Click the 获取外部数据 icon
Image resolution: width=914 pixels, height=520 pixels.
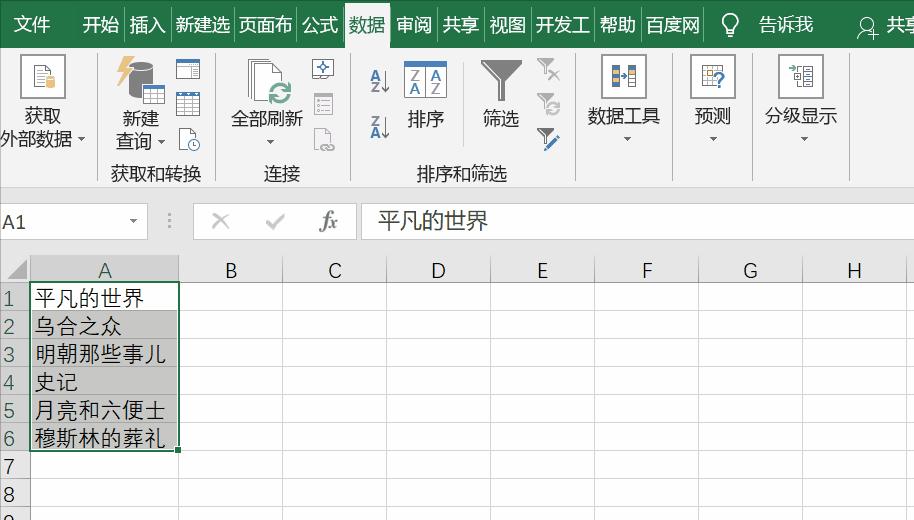tap(43, 76)
